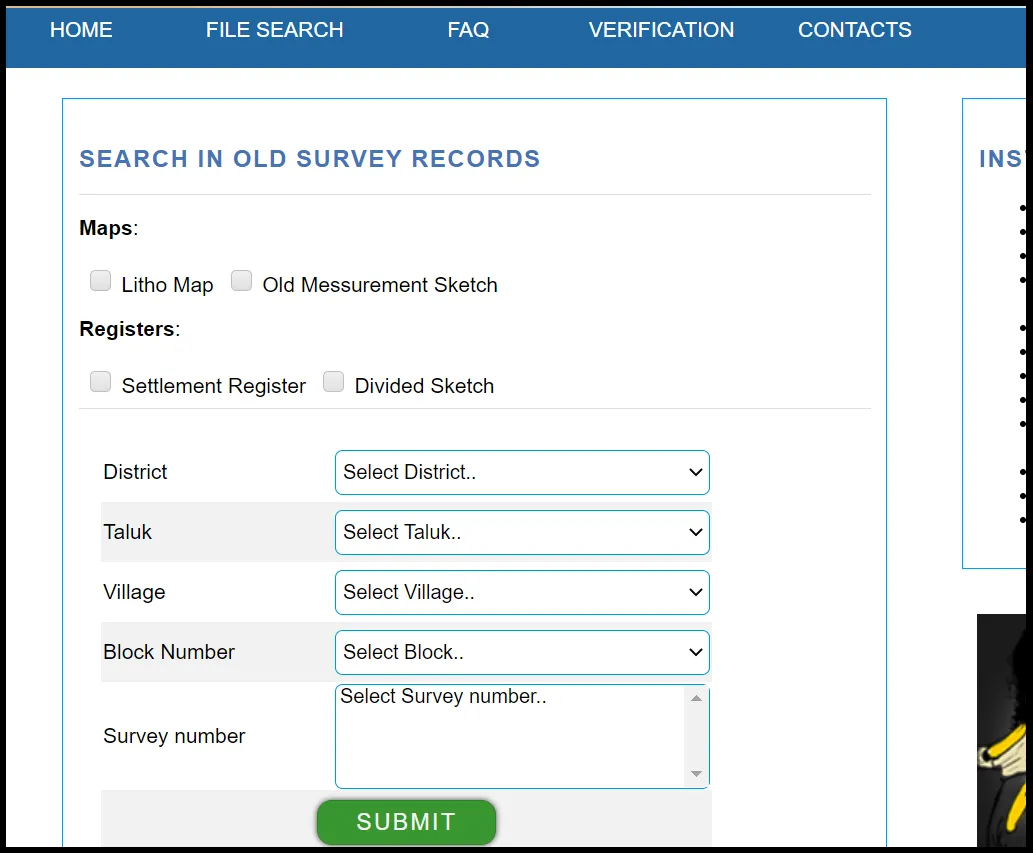Open the Select Taluk dropdown
Image resolution: width=1033 pixels, height=853 pixels.
point(521,532)
